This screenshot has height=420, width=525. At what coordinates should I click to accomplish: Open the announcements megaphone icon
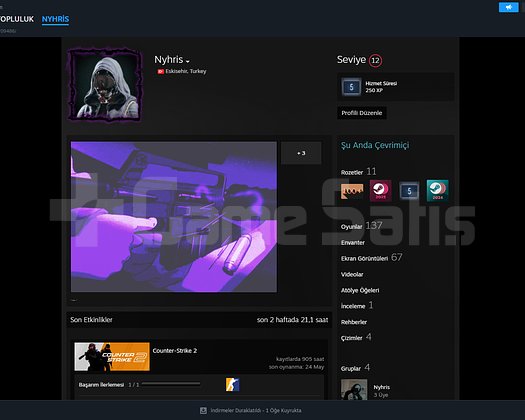(508, 7)
